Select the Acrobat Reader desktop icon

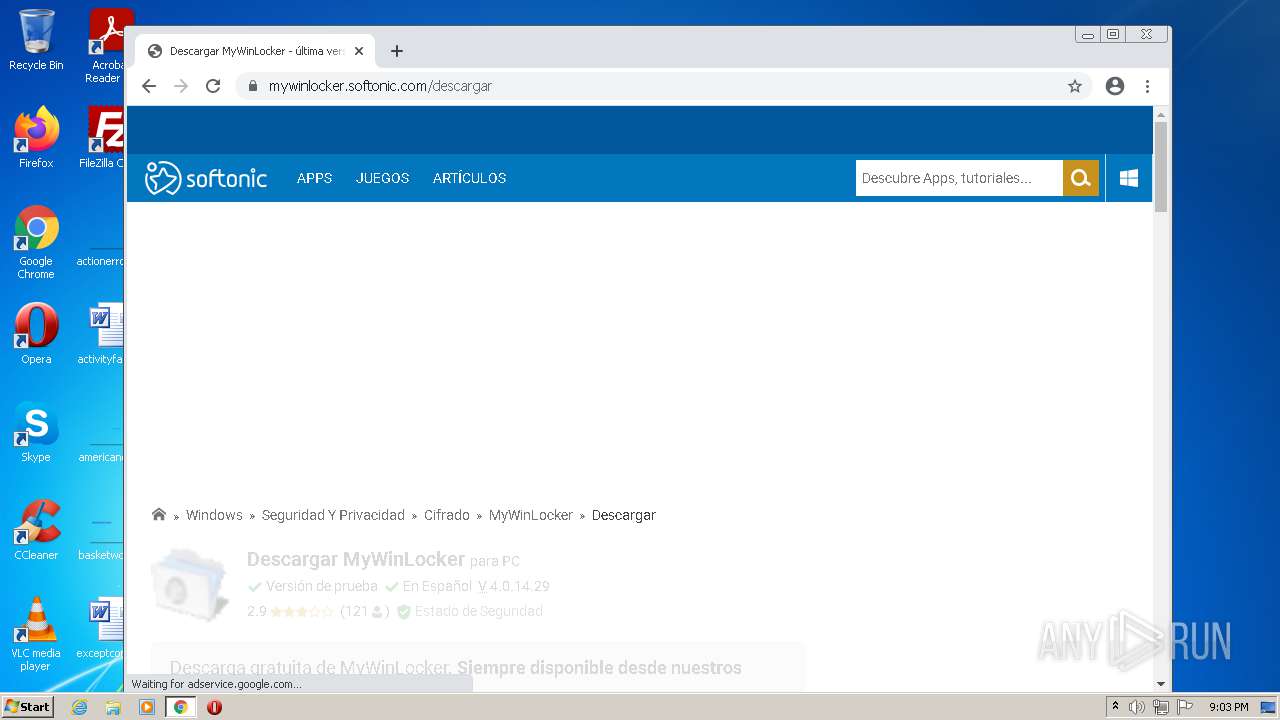click(106, 46)
